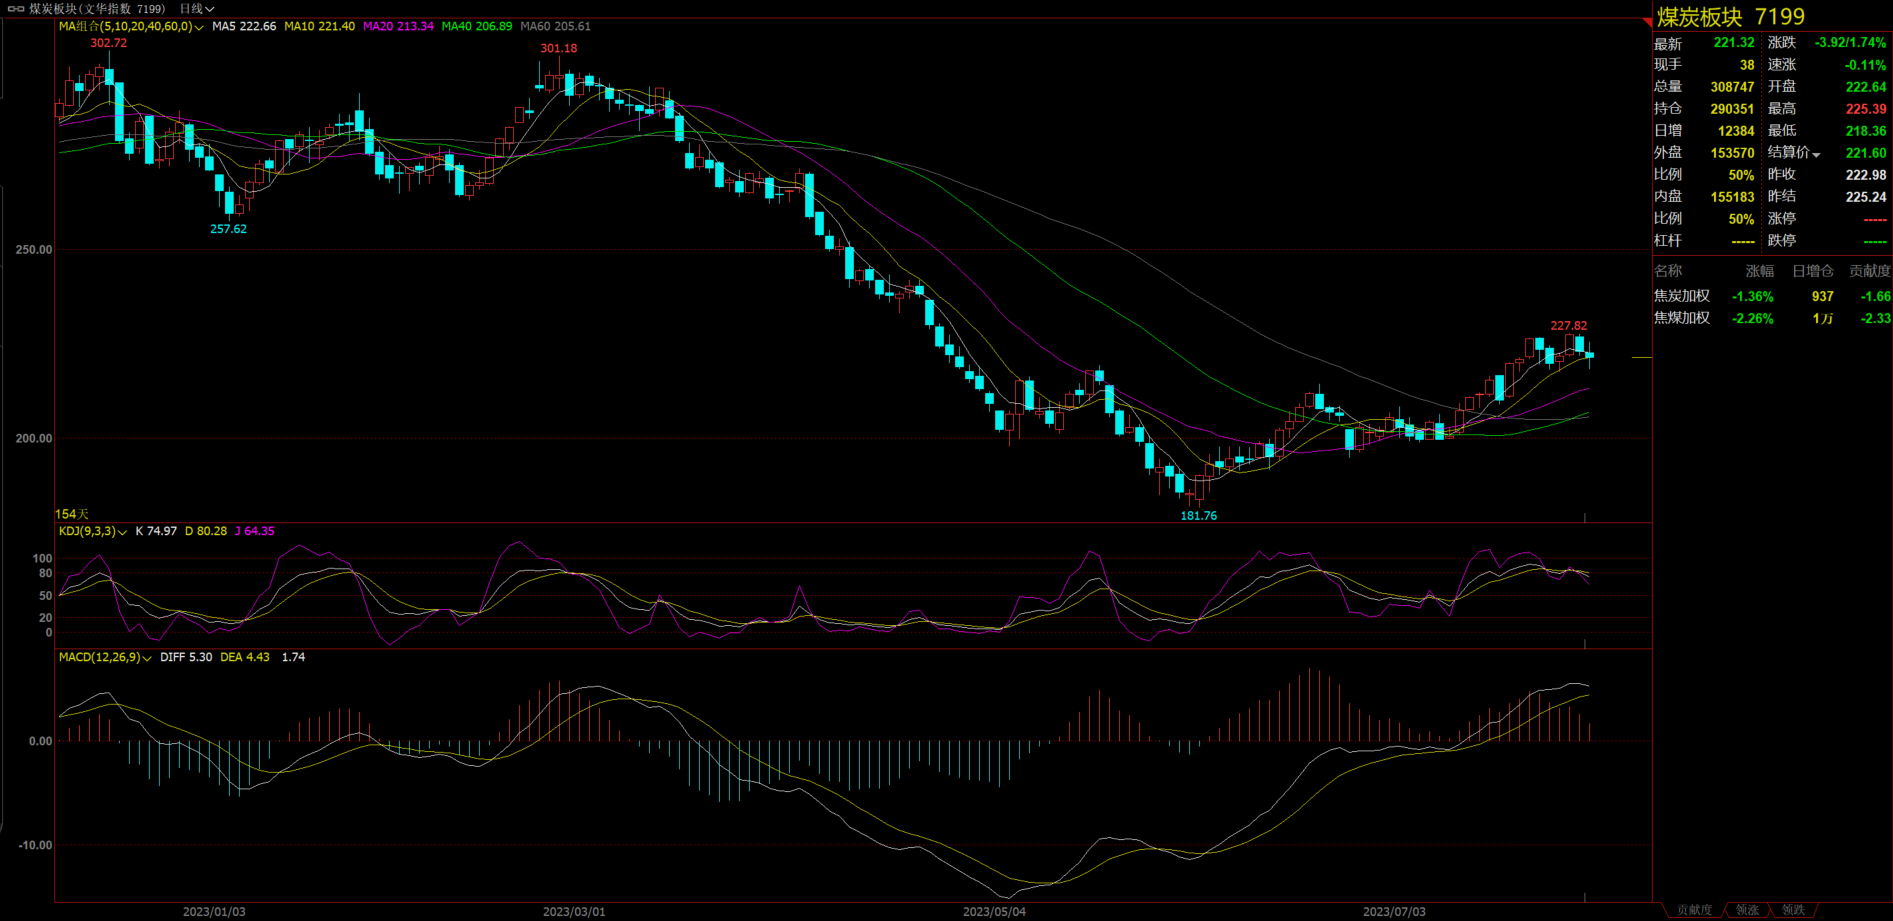This screenshot has height=921, width=1893.
Task: Open the MACD(12,26,9) indicator dropdown
Action: tap(147, 658)
